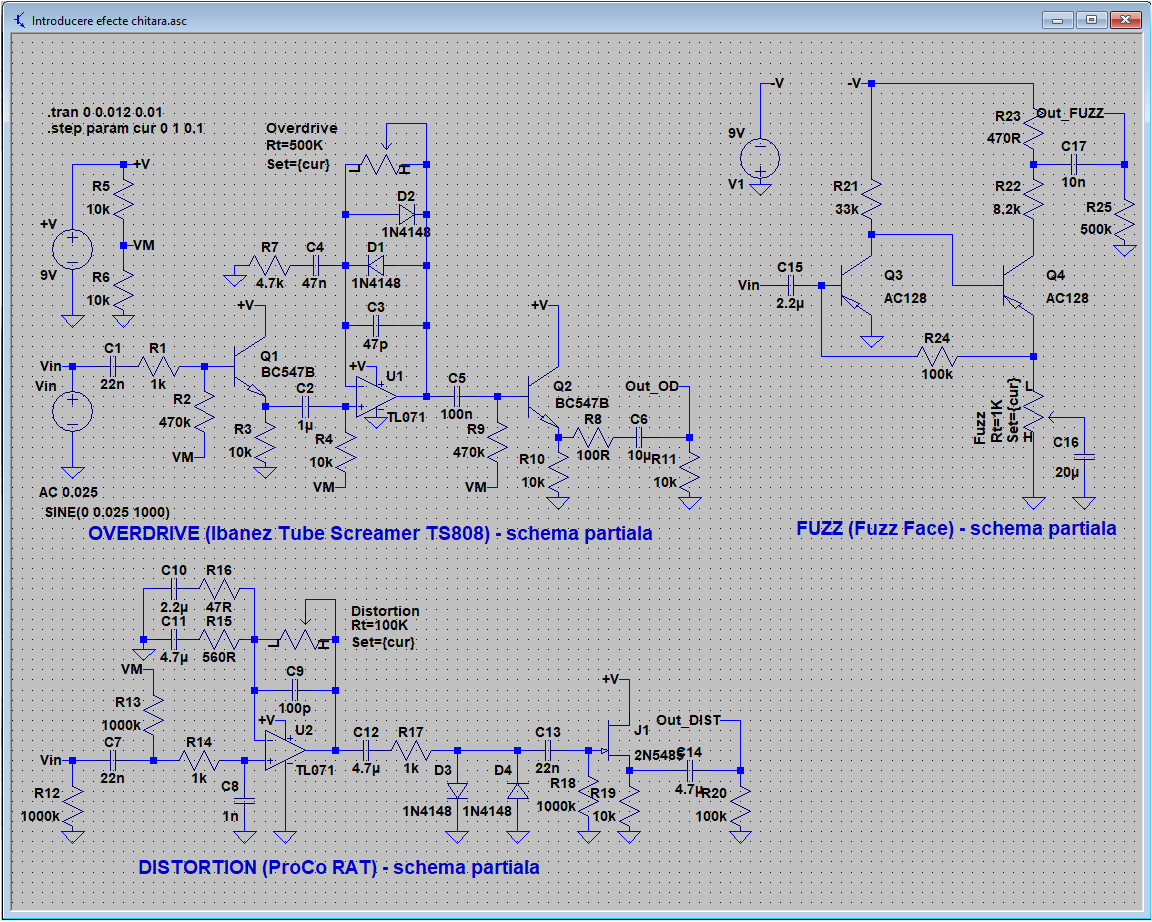Viewport: 1152px width, 922px height.
Task: Select capacitor C16 20µ symbol
Action: coord(1084,457)
